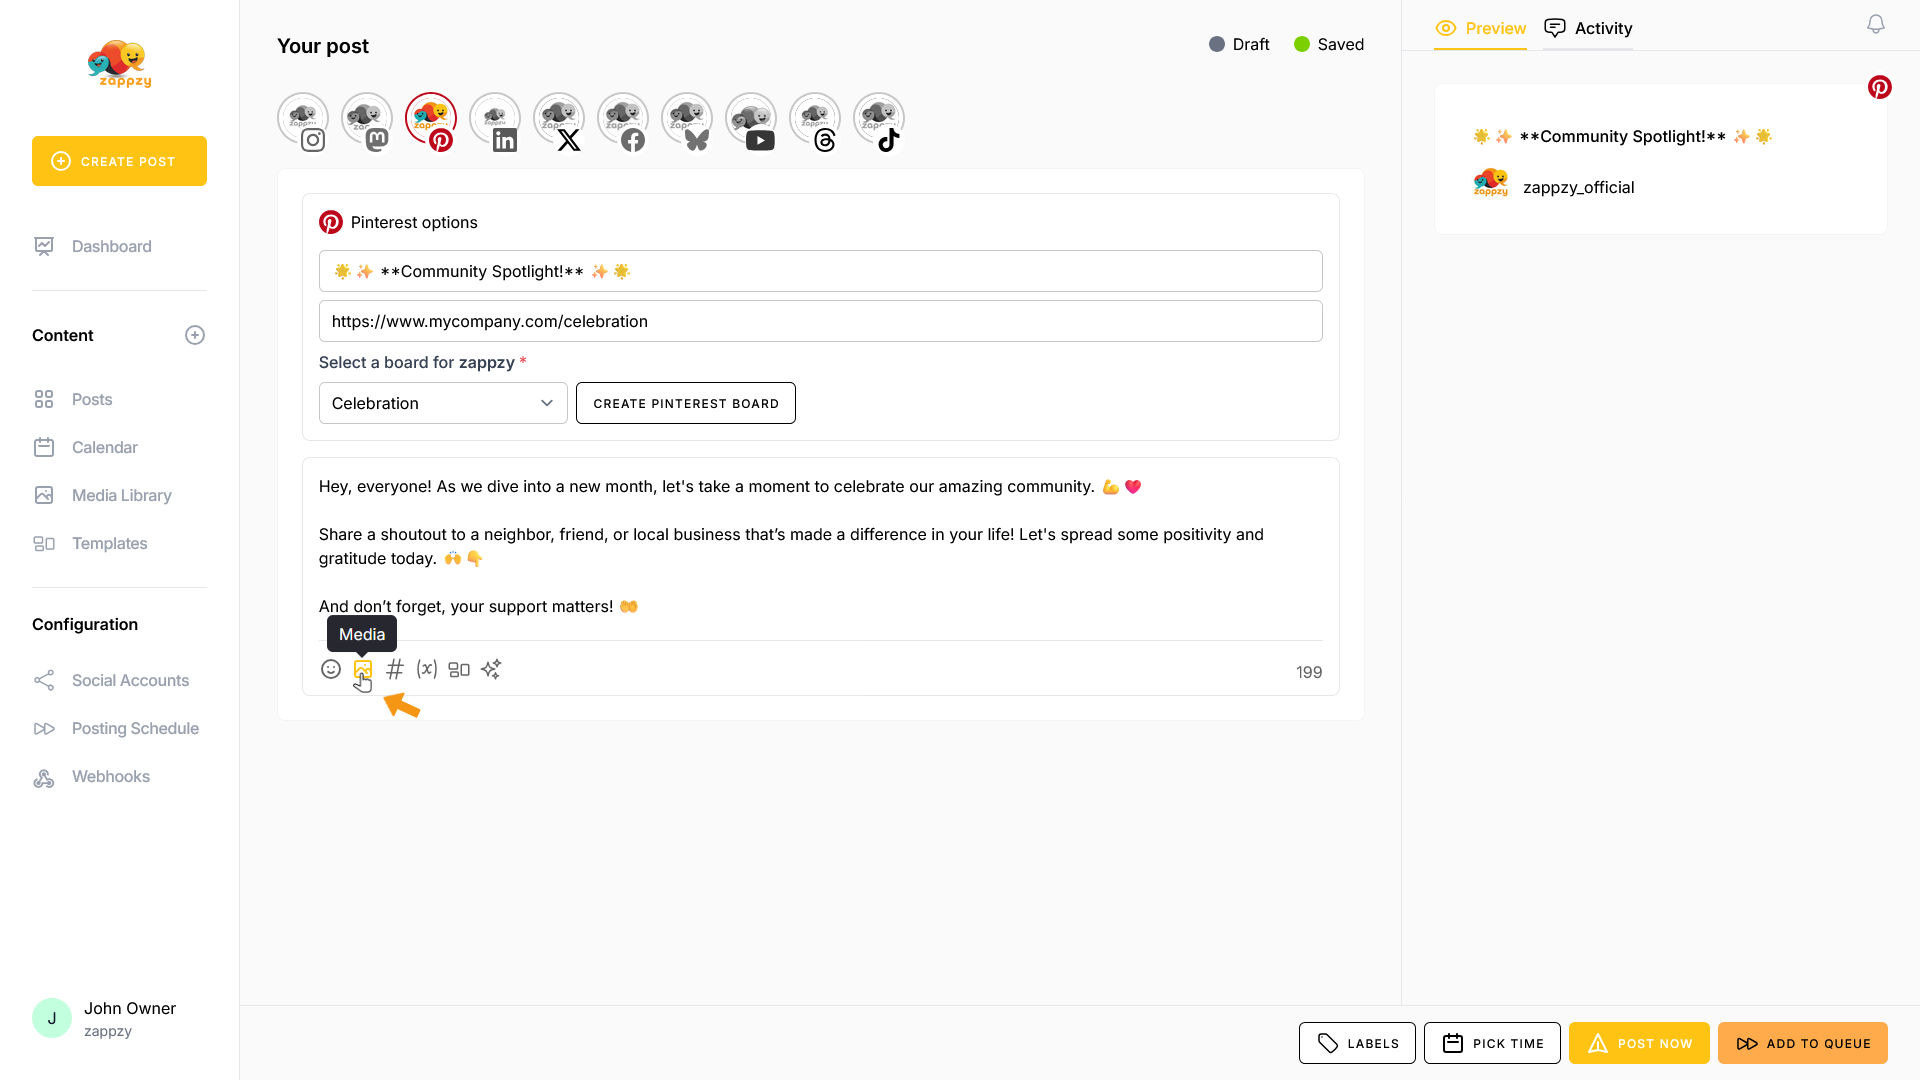Image resolution: width=1920 pixels, height=1080 pixels.
Task: Open notifications bell icon
Action: coord(1876,25)
